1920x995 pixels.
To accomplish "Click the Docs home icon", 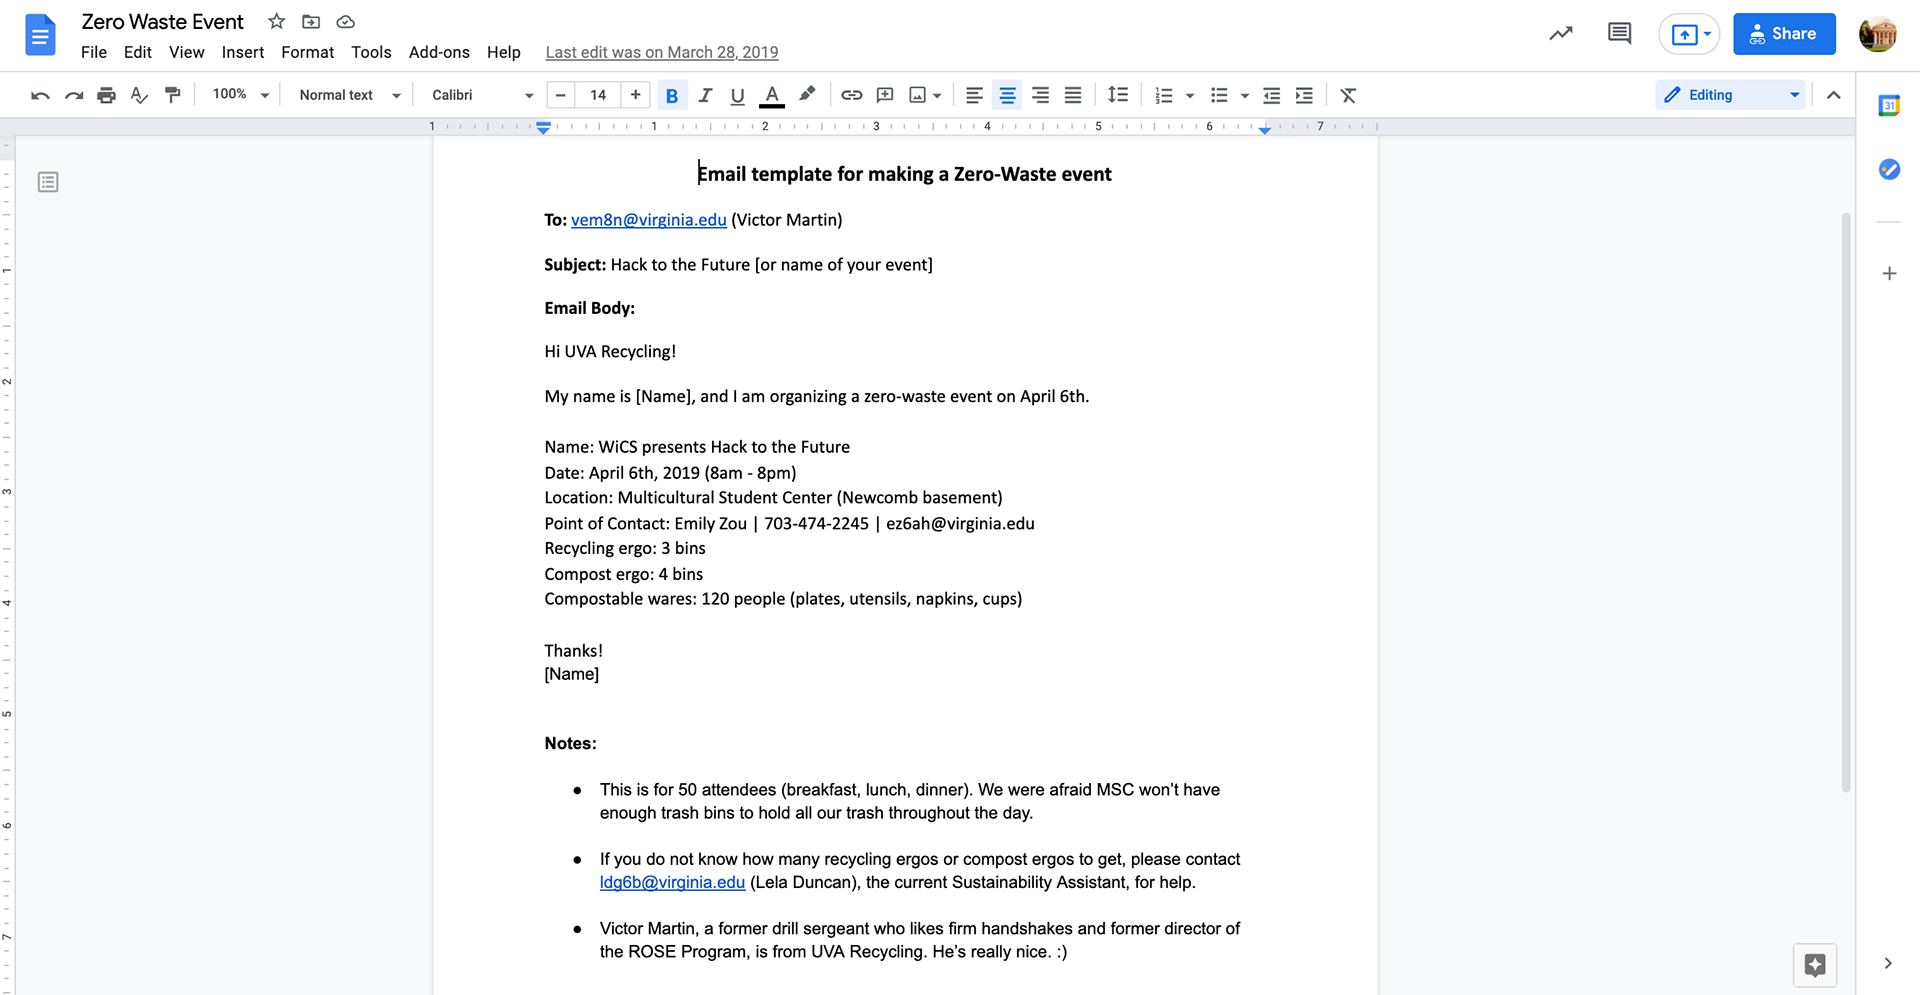I will [x=40, y=36].
